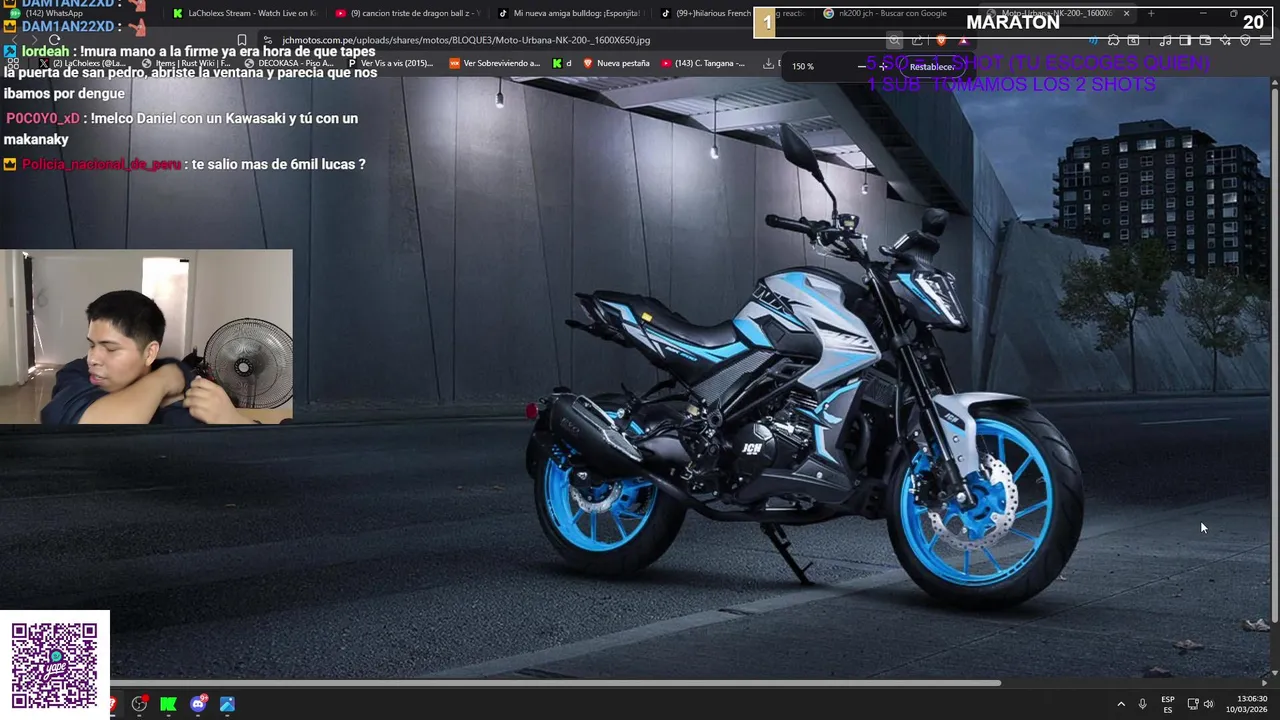The width and height of the screenshot is (1280, 720).
Task: Switch to the nk200 jch Google search tab
Action: pyautogui.click(x=893, y=13)
